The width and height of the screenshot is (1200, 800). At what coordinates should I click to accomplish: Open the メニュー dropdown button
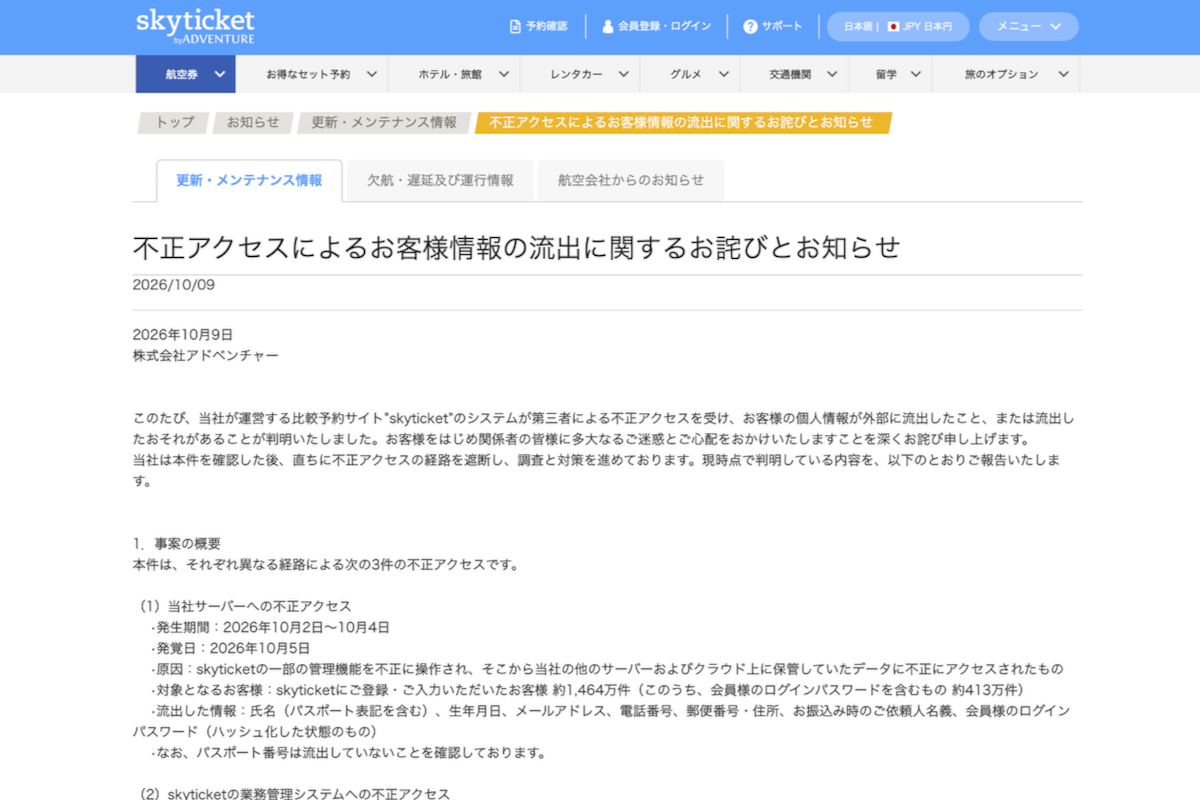point(1028,27)
